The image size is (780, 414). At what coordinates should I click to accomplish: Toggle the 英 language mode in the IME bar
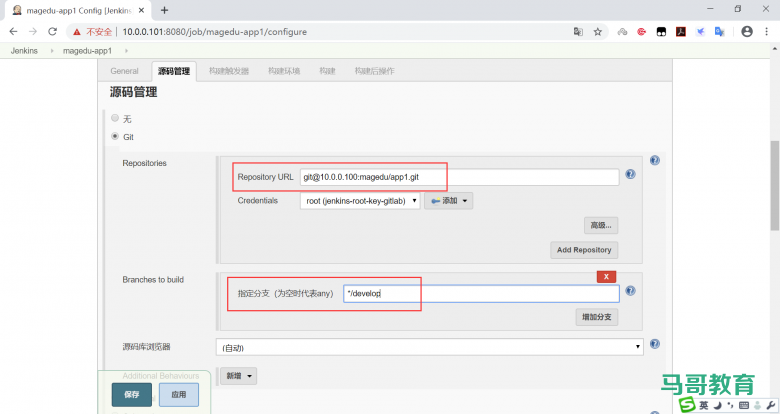[704, 406]
